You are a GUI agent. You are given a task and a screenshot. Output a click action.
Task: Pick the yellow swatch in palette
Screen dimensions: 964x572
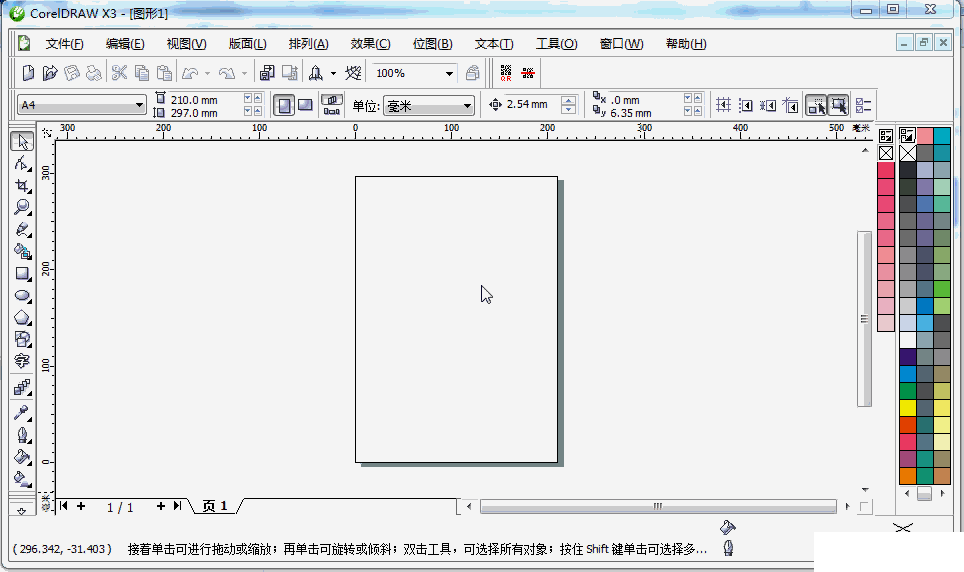coord(907,407)
